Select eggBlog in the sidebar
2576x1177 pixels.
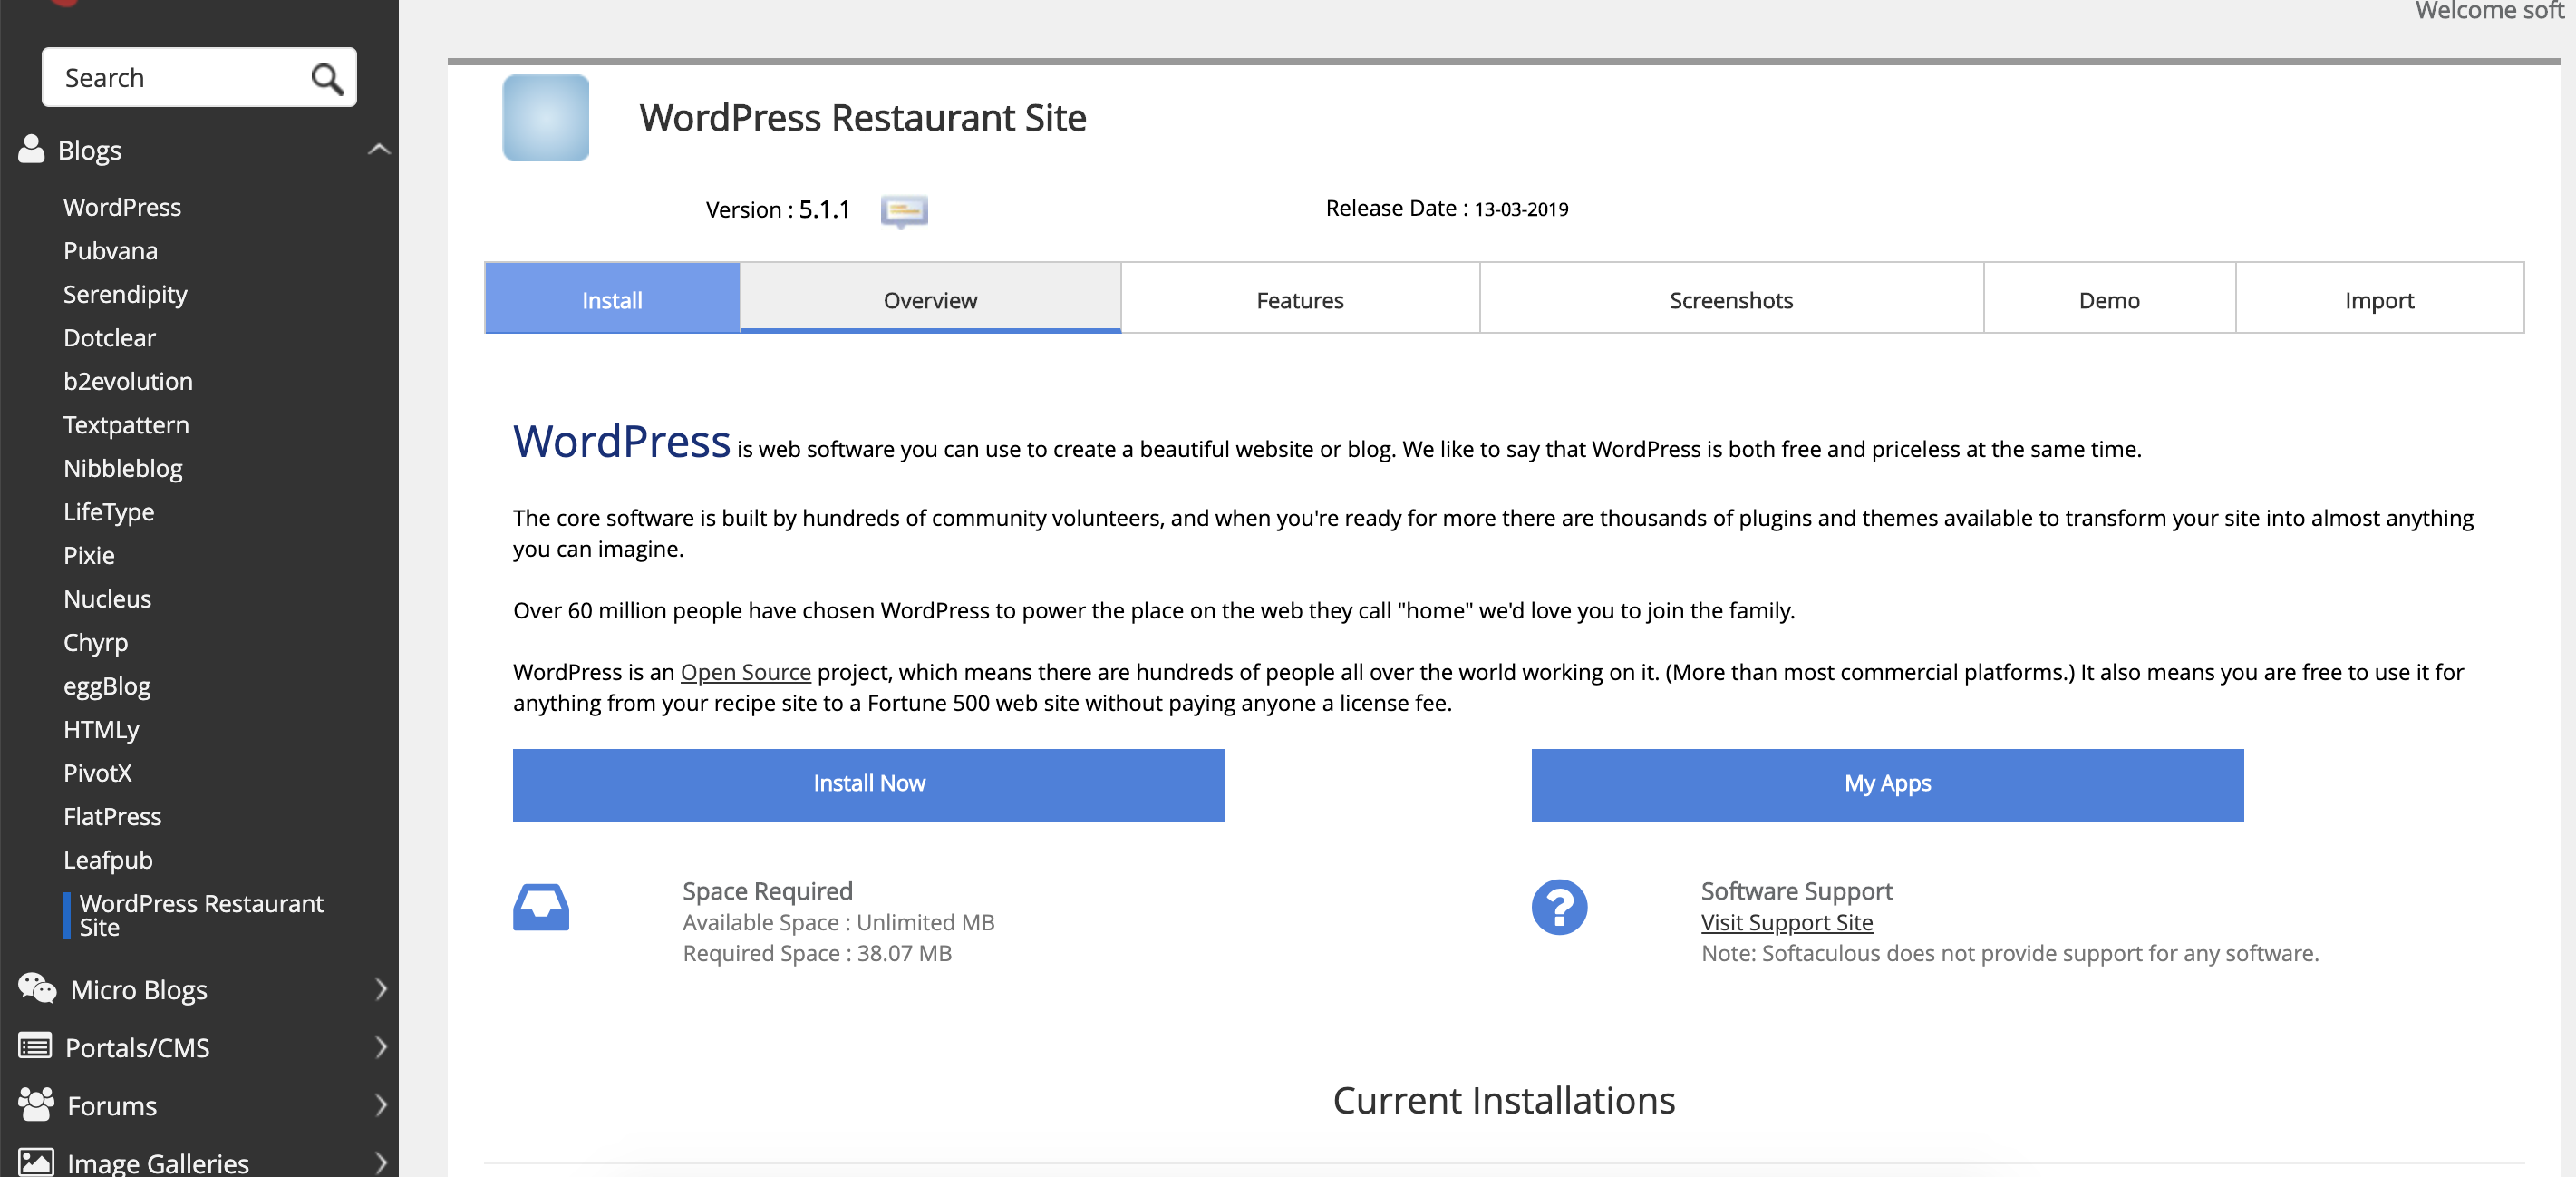click(107, 686)
